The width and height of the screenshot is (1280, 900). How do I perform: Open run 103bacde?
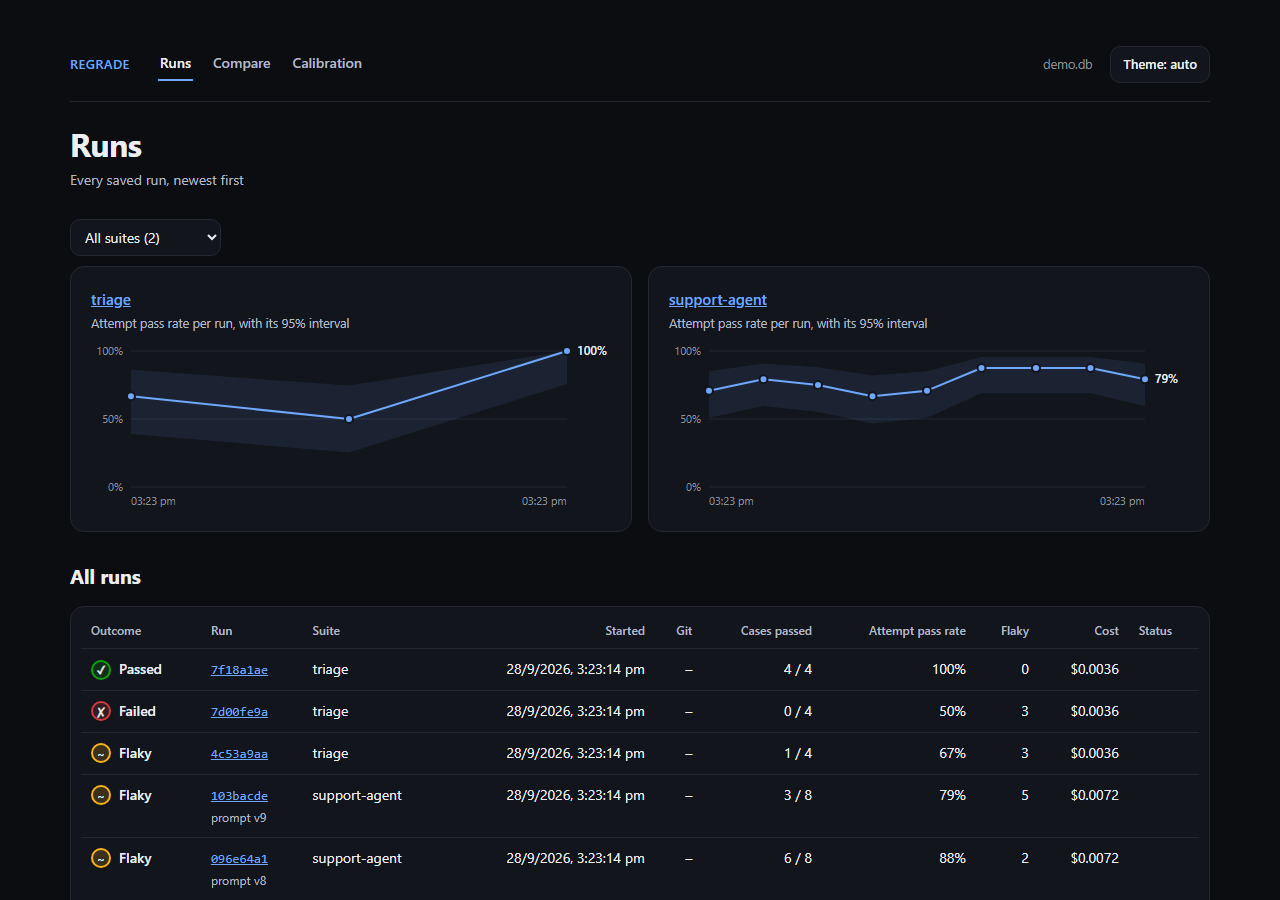click(x=239, y=796)
